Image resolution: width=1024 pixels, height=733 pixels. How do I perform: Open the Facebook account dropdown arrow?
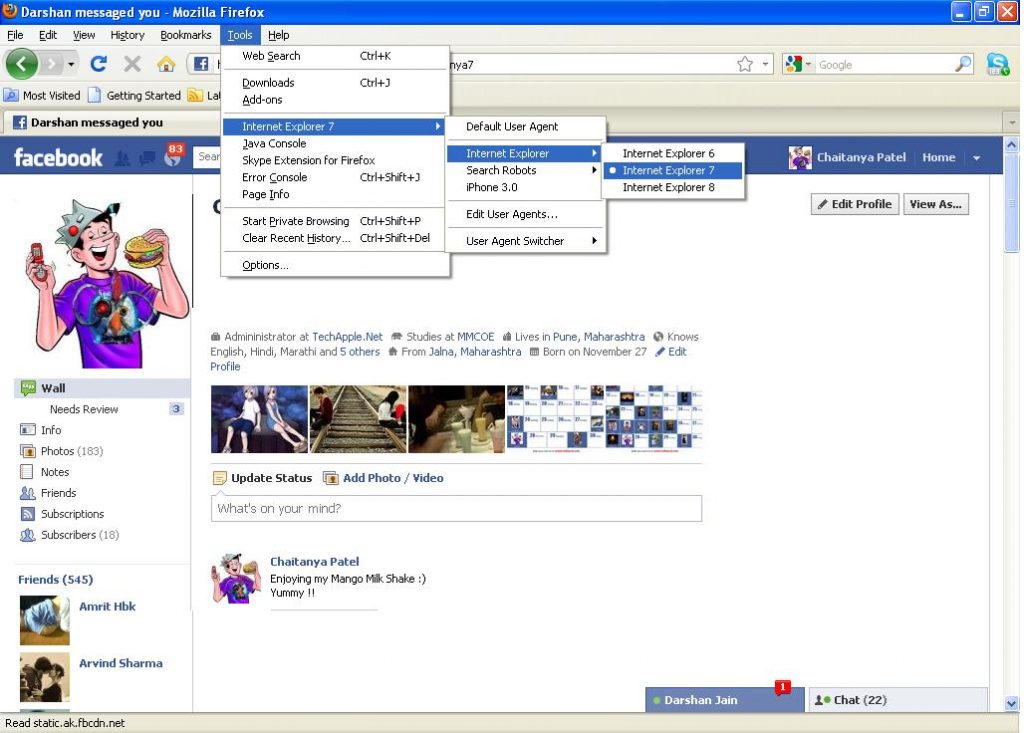point(976,157)
